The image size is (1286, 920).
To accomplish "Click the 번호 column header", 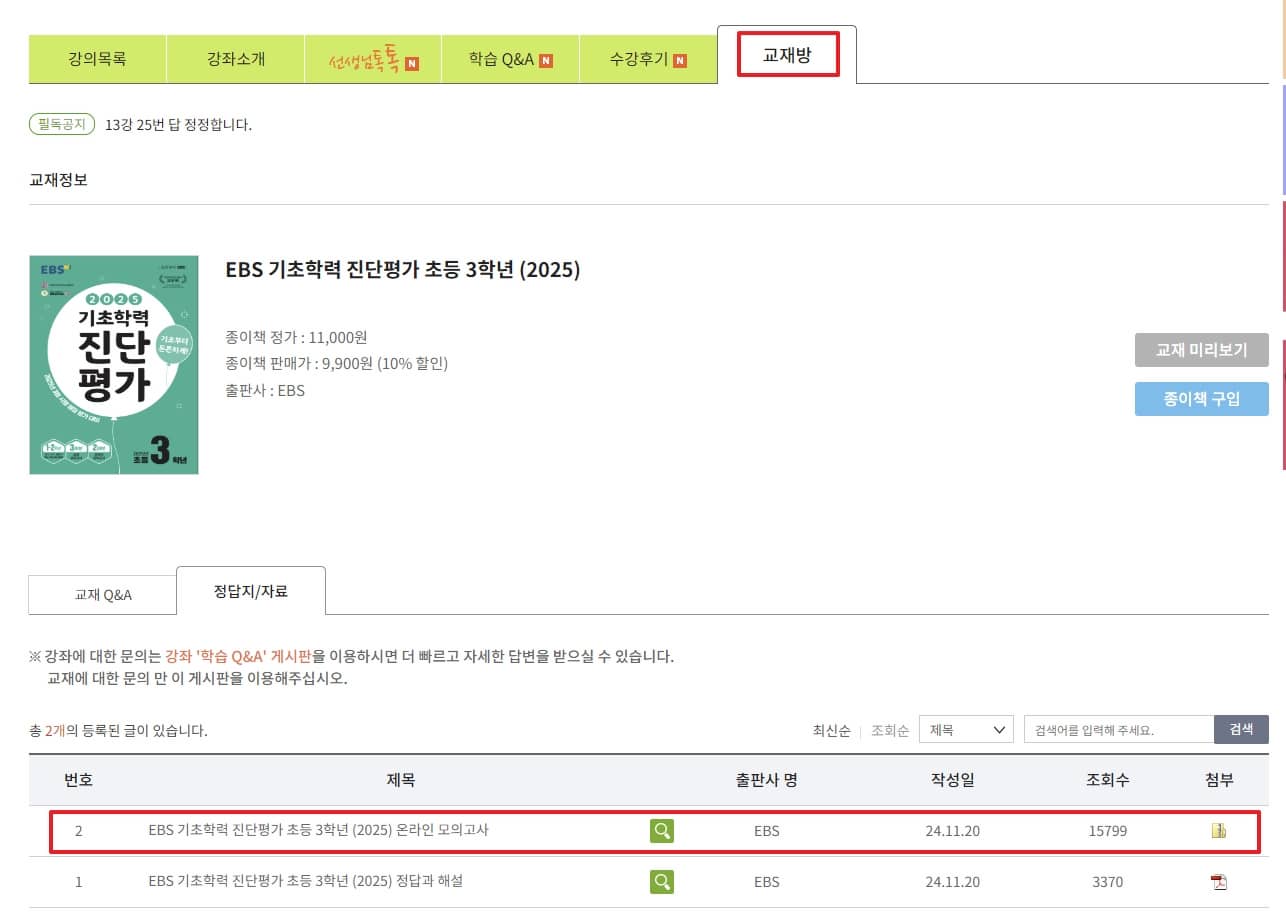I will coord(78,780).
